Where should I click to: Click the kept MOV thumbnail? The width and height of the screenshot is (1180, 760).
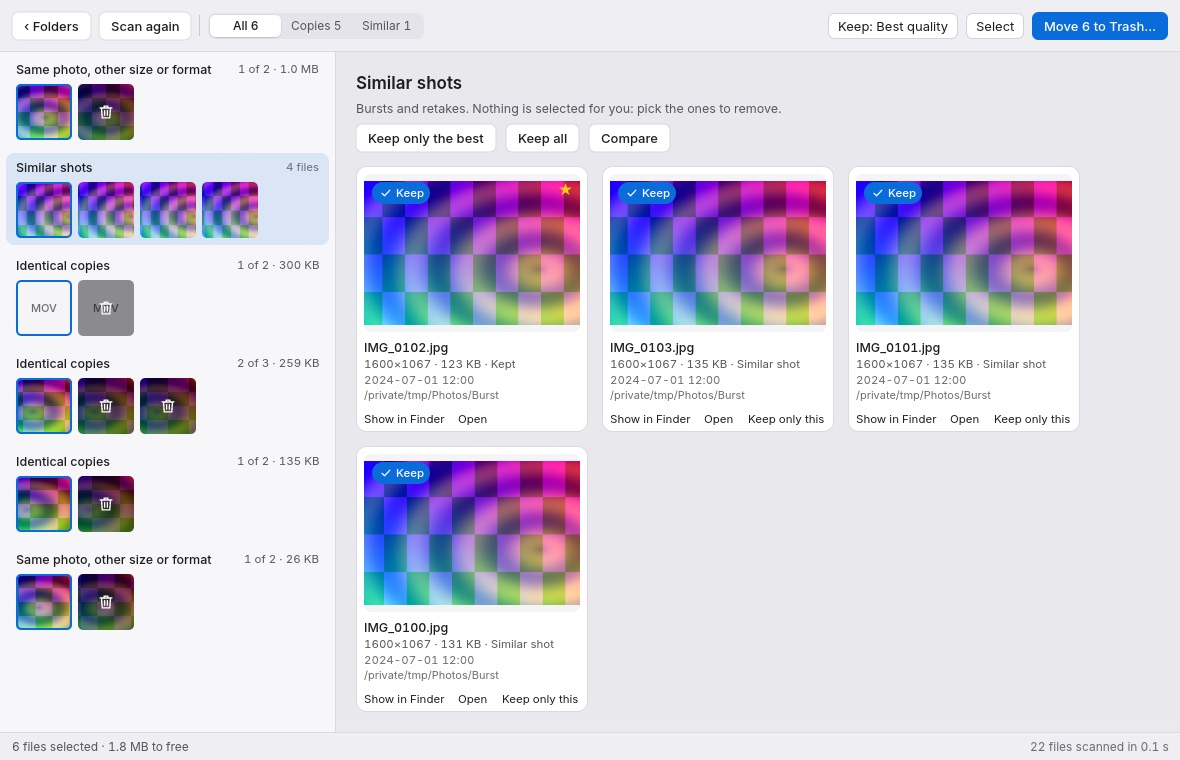(44, 309)
